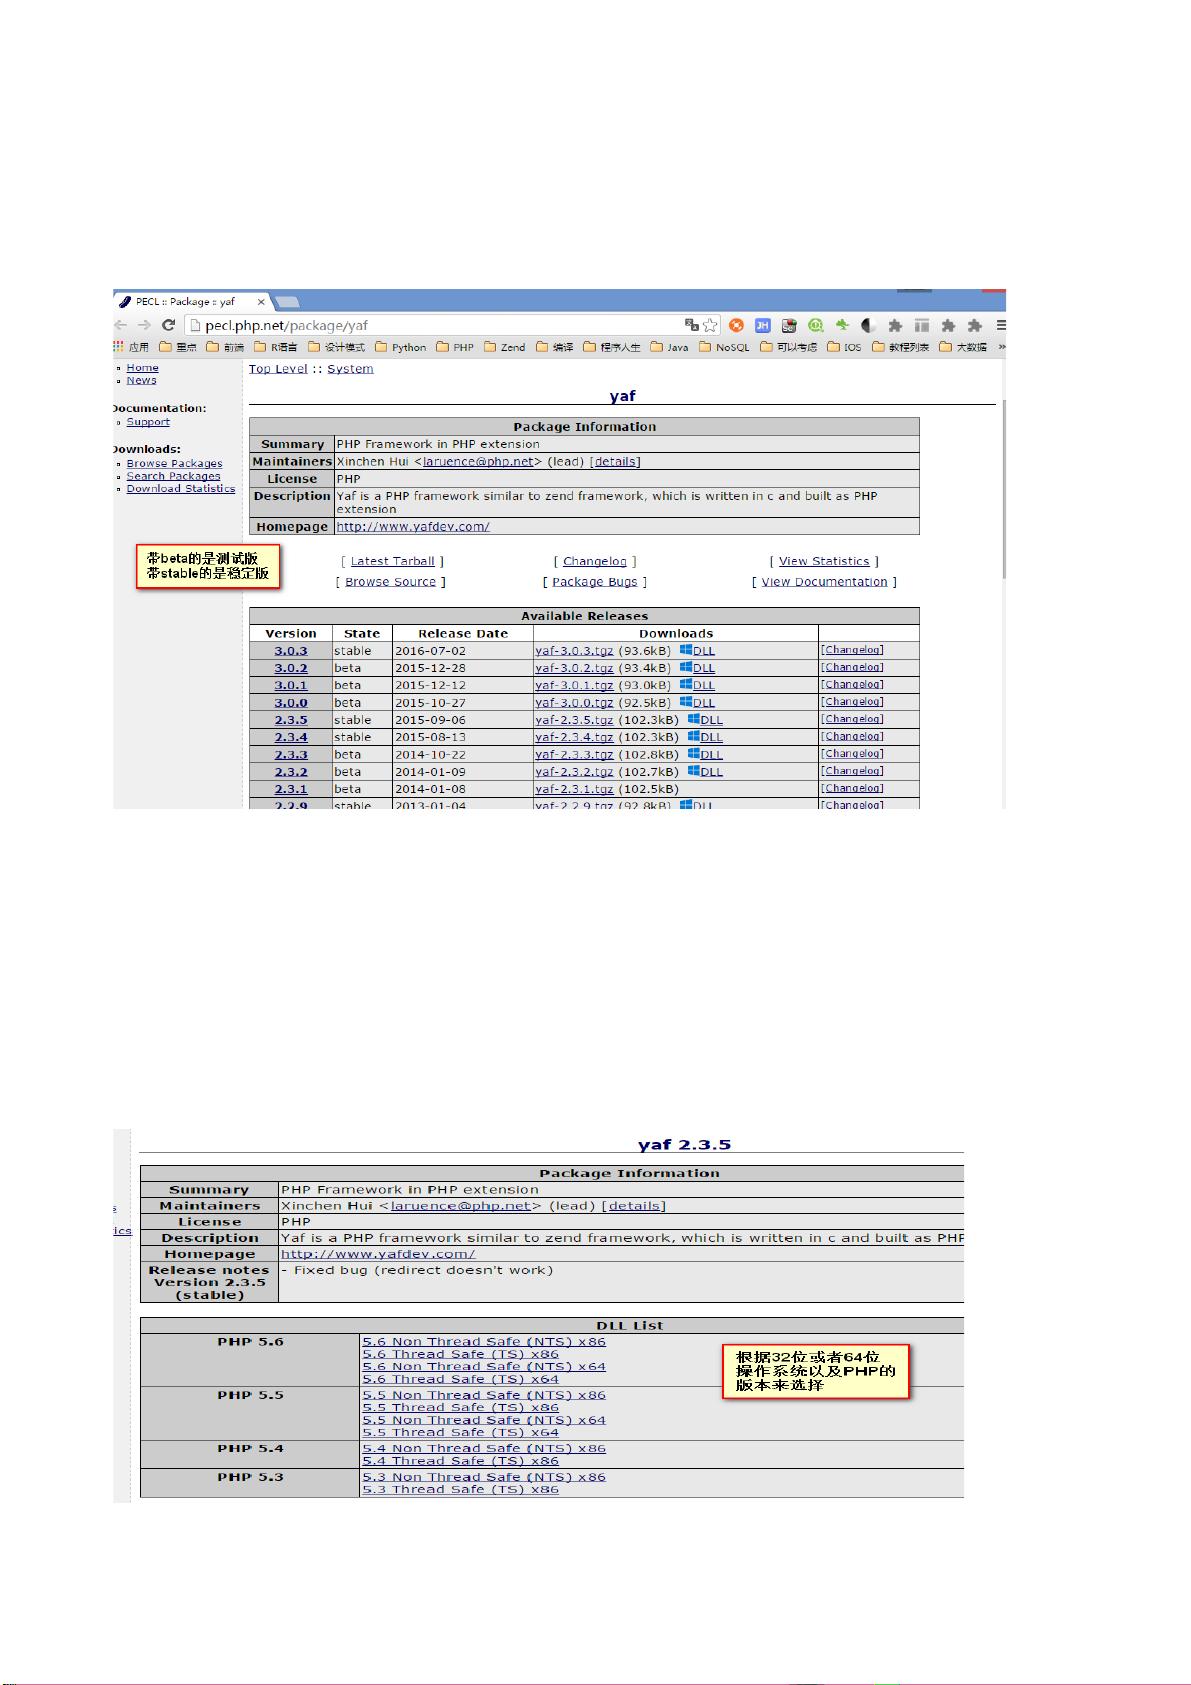Open a new browser tab
The height and width of the screenshot is (1685, 1191).
pos(288,302)
